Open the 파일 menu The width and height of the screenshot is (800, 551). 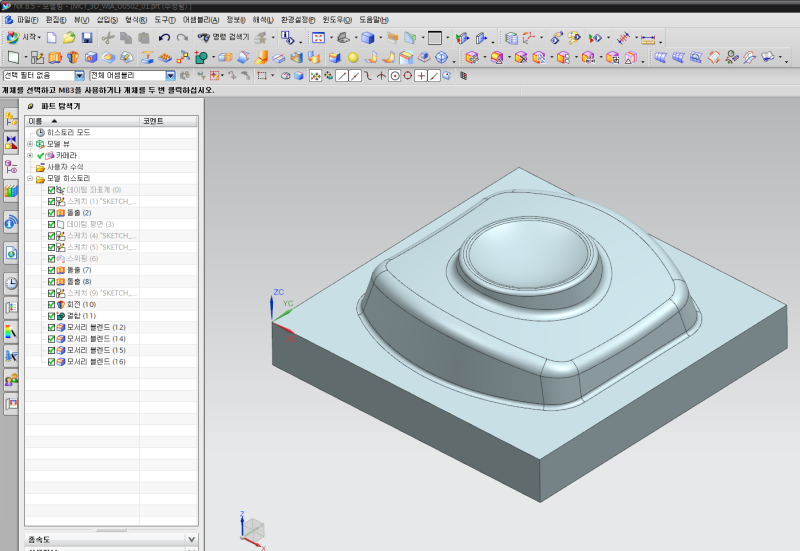[28, 19]
